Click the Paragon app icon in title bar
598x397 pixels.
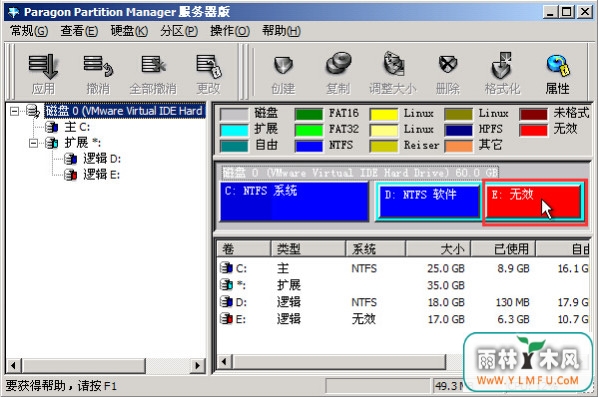[14, 12]
